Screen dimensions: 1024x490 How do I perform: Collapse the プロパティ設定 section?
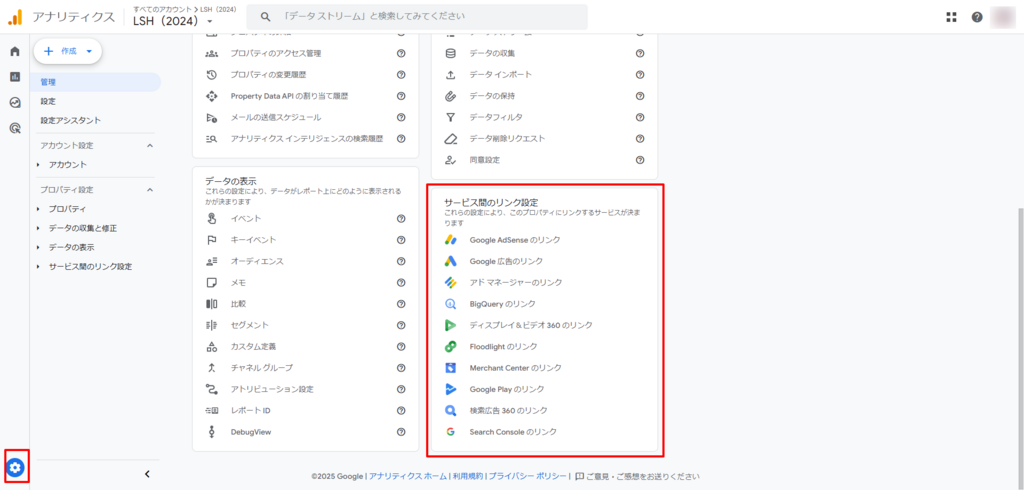[x=150, y=189]
